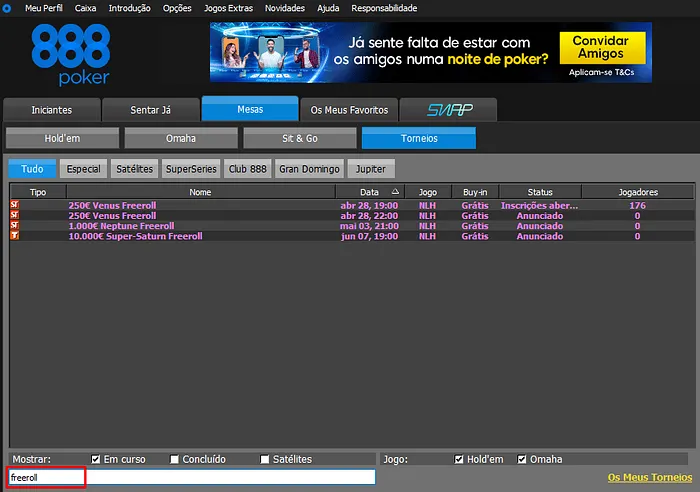Enable the Satélites filter checkbox

coord(265,459)
